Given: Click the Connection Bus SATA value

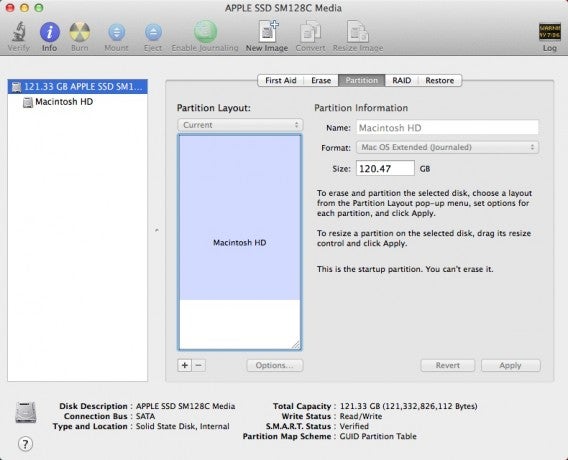Looking at the screenshot, I should (145, 416).
